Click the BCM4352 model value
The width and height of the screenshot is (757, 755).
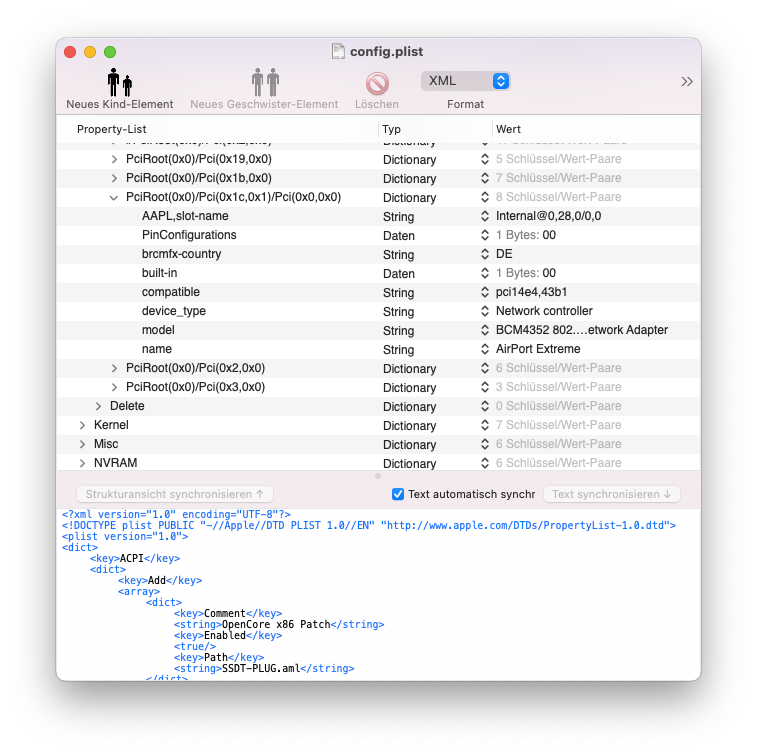coord(582,330)
